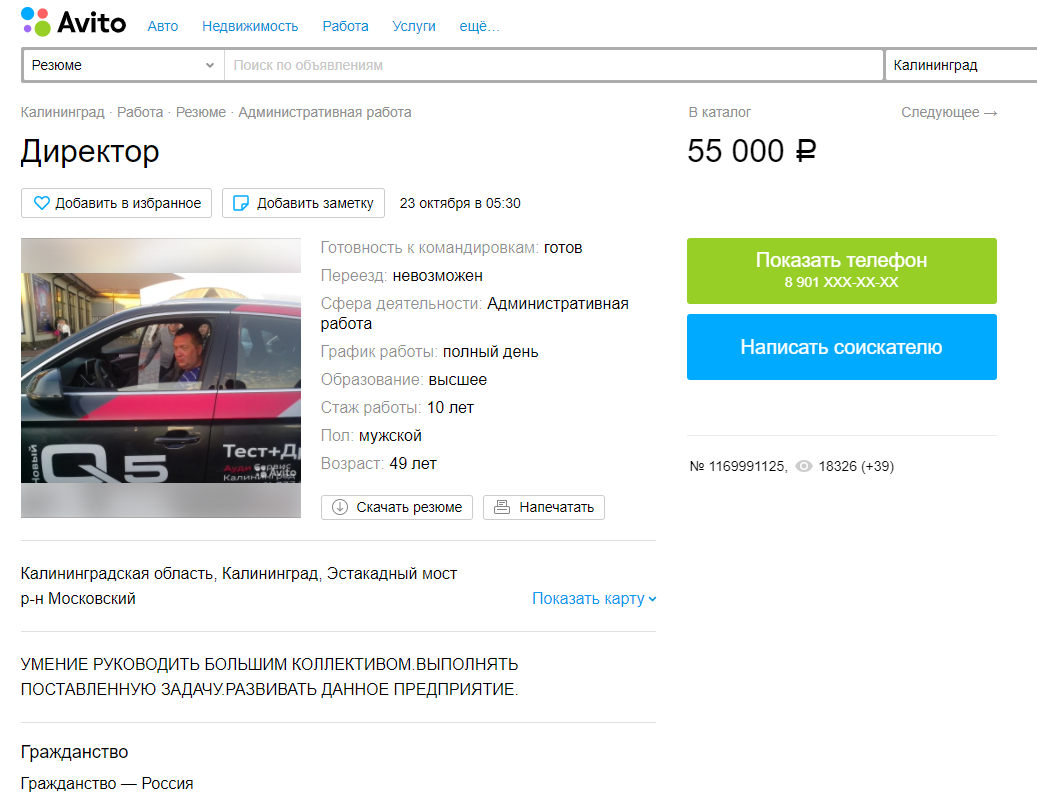Open the Калининград city selector
This screenshot has height=805, width=1037.
(960, 65)
